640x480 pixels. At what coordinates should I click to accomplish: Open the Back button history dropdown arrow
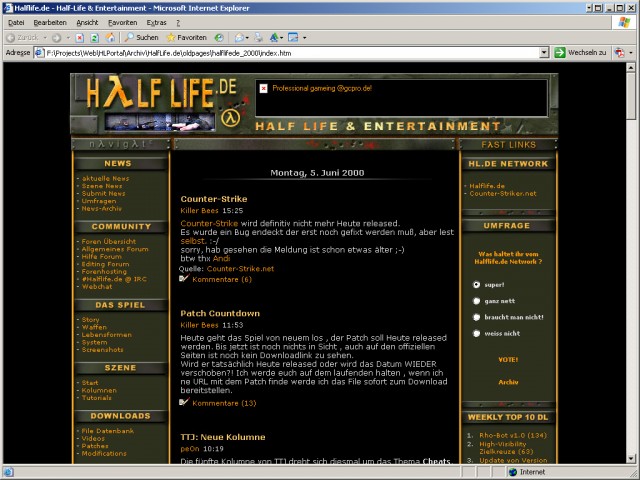45,38
